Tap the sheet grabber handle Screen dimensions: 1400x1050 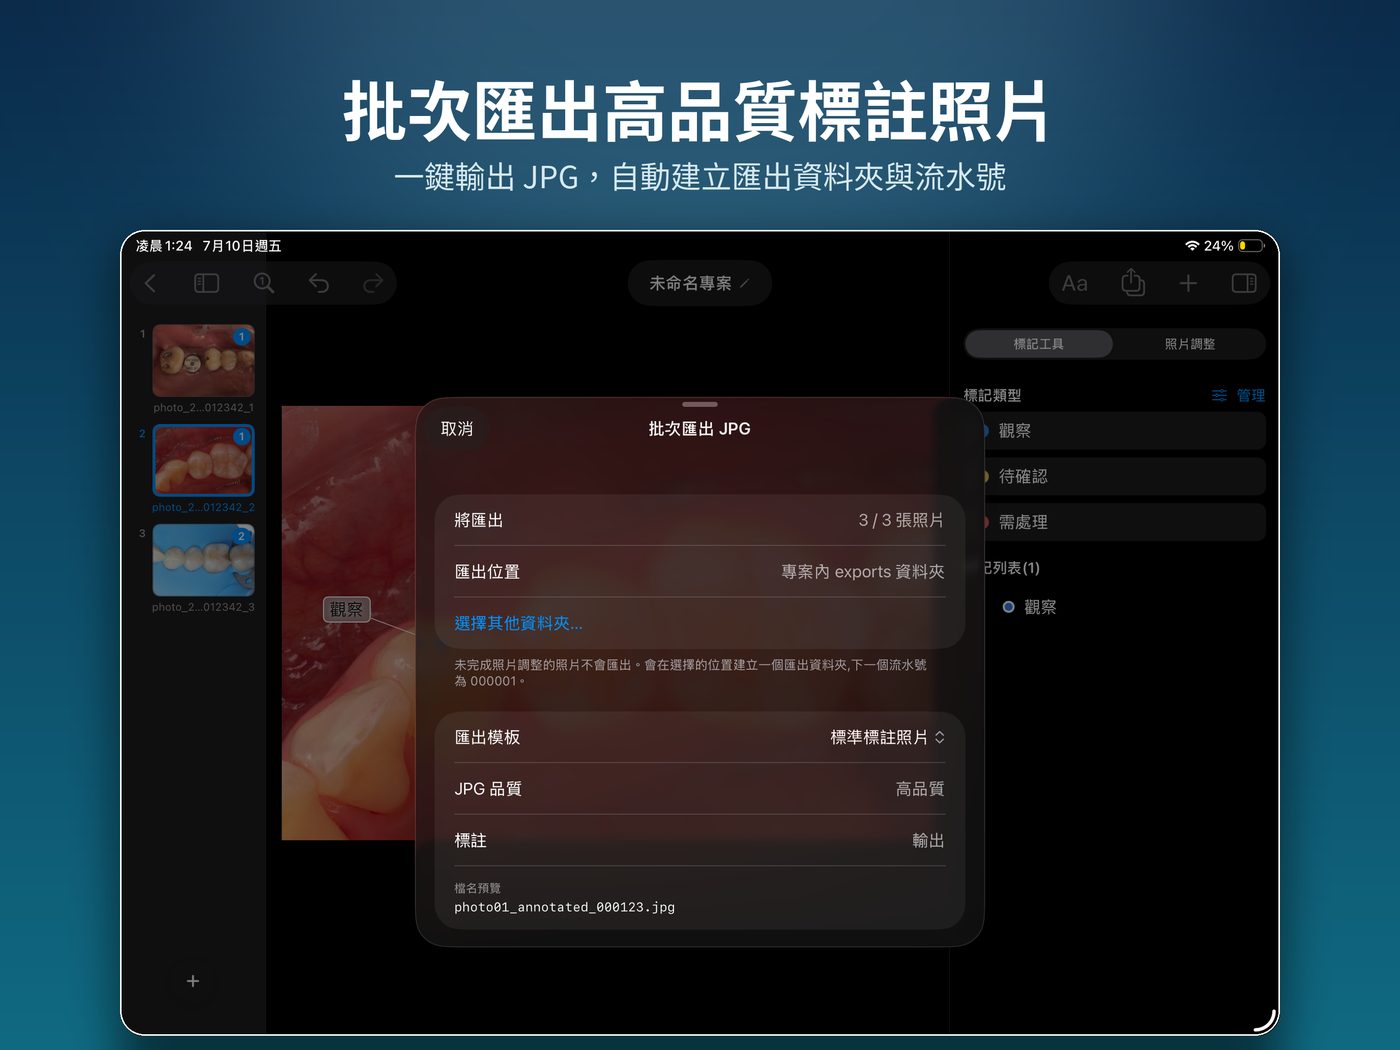coord(700,404)
